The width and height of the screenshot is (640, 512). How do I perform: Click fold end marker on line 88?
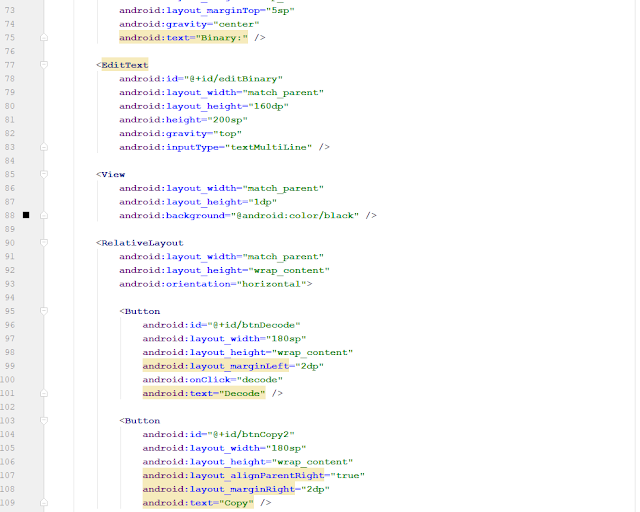coord(44,215)
